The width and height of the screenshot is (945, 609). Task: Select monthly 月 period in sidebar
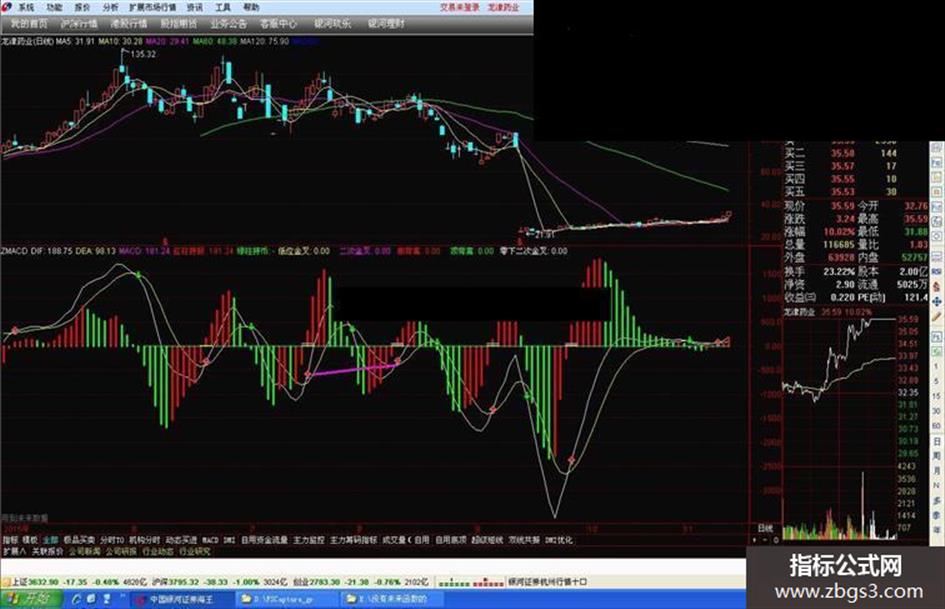937,470
